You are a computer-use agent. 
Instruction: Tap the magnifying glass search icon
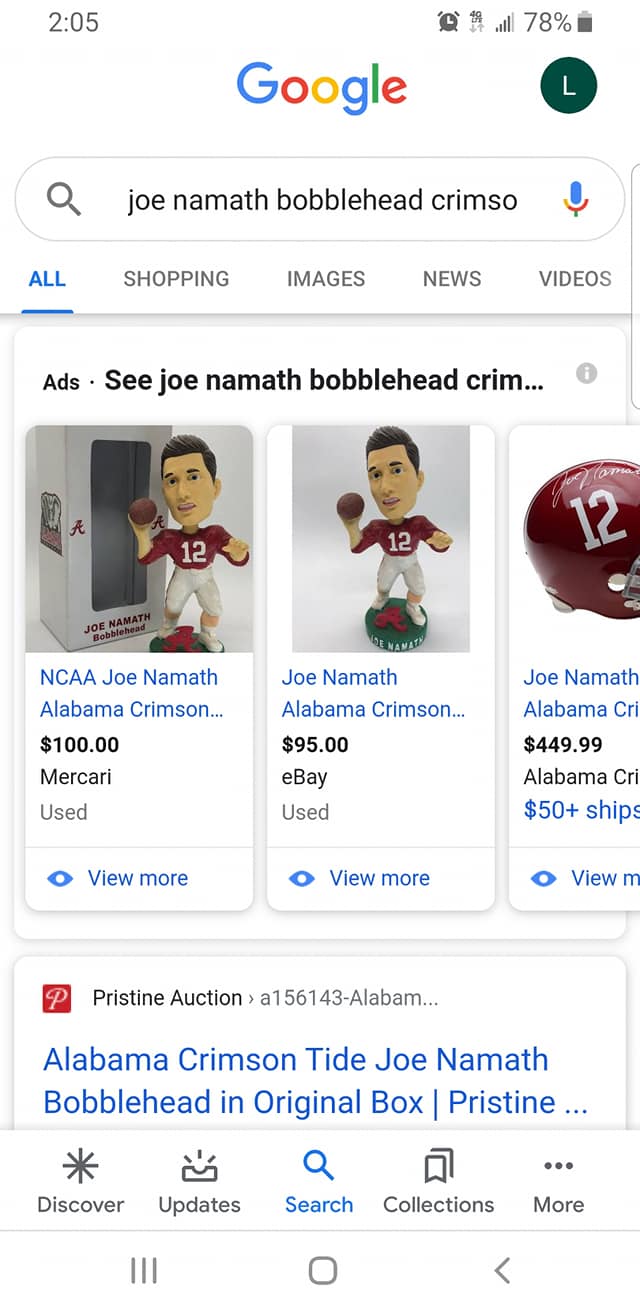click(x=64, y=200)
